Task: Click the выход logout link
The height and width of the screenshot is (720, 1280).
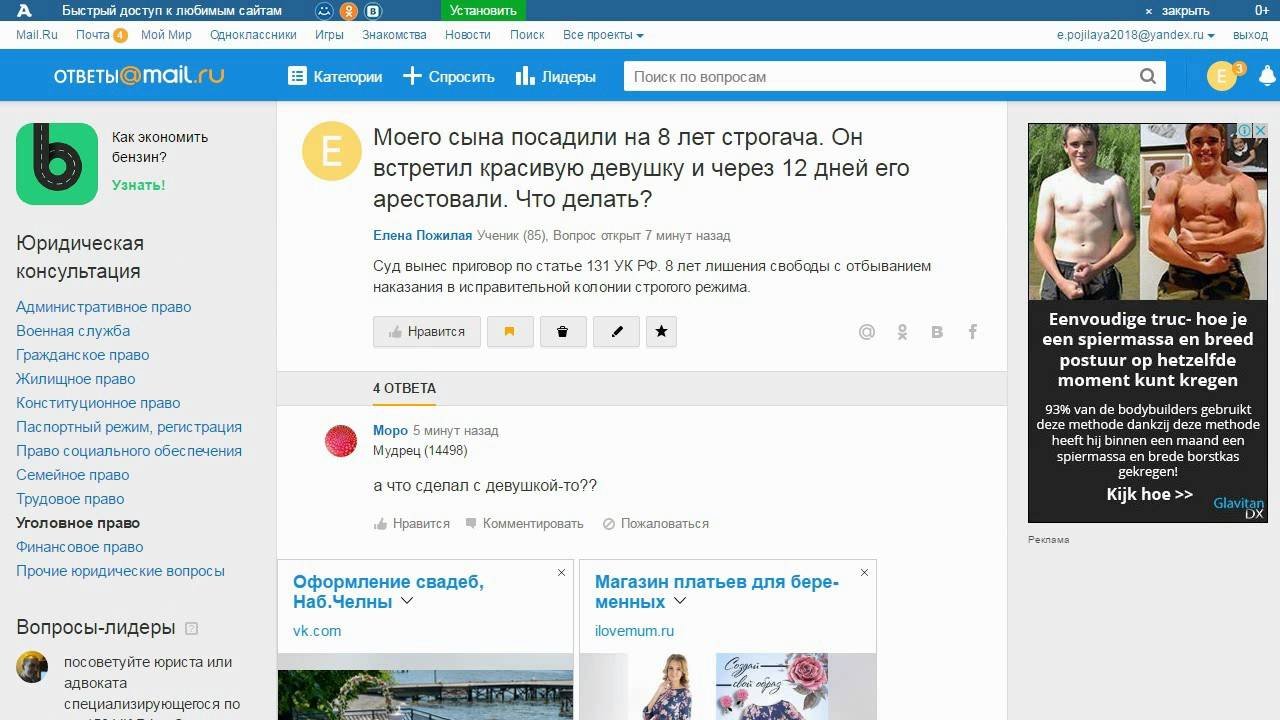Action: point(1250,35)
